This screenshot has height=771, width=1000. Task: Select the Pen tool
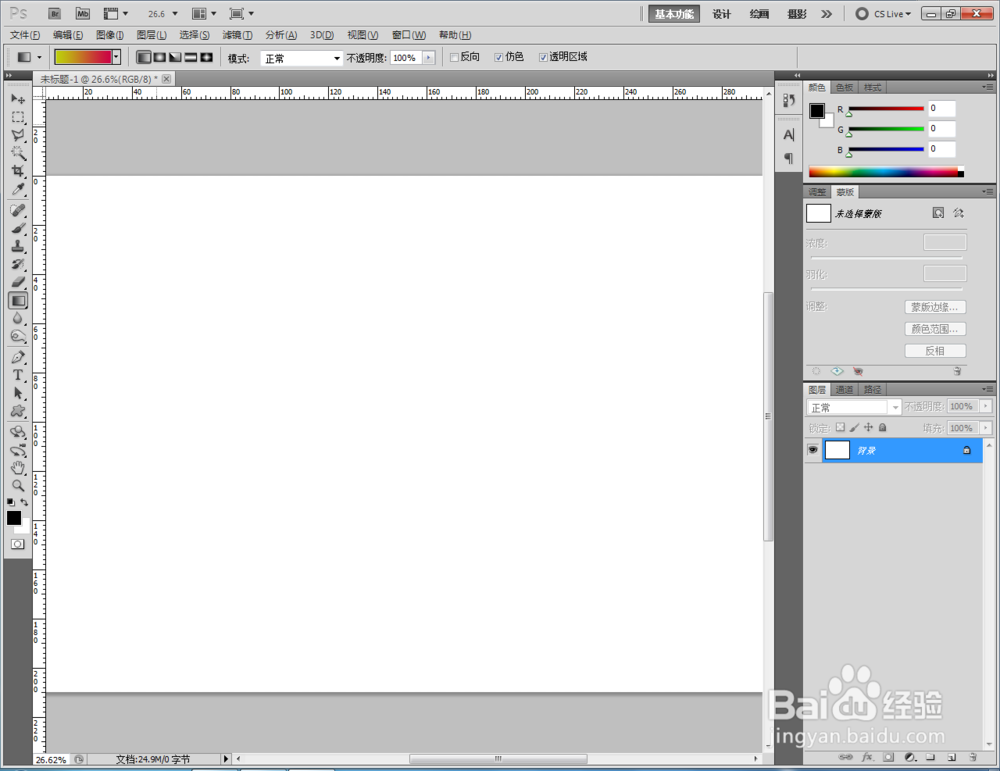[x=18, y=357]
